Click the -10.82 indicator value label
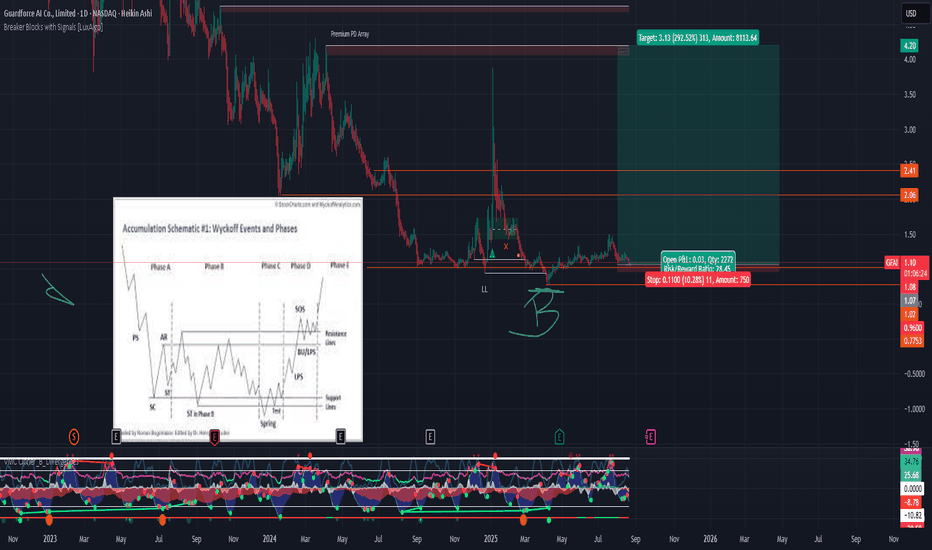 (912, 516)
